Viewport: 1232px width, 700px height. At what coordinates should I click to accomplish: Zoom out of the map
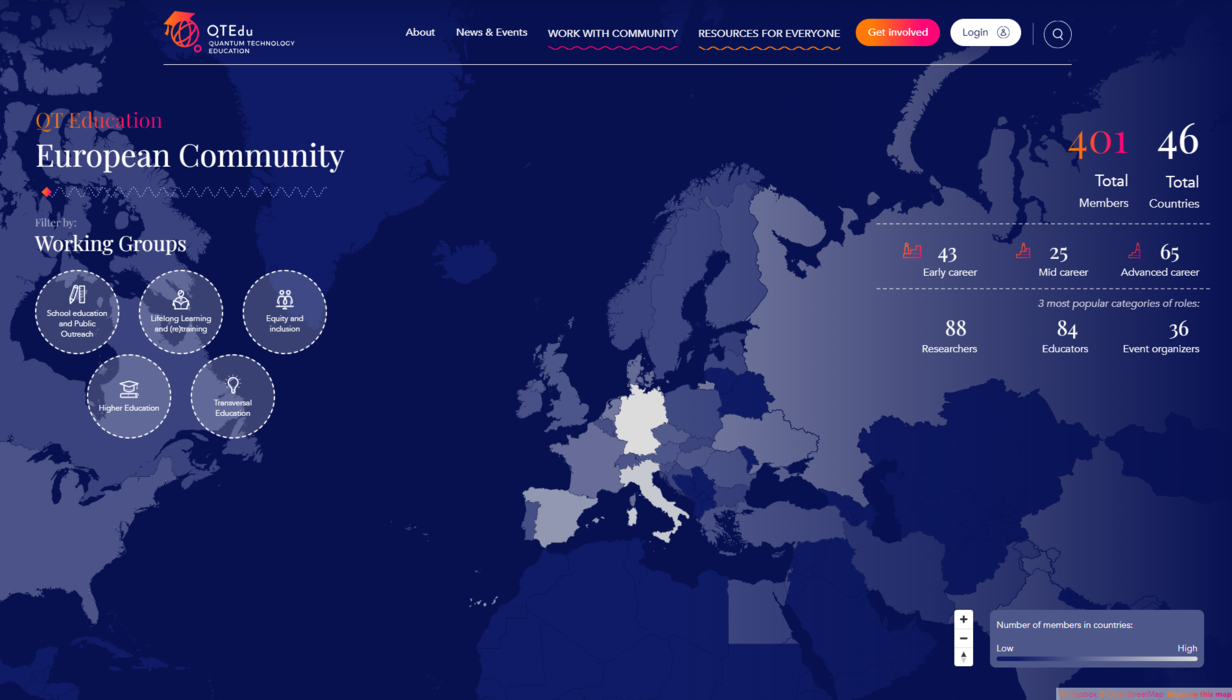(963, 638)
